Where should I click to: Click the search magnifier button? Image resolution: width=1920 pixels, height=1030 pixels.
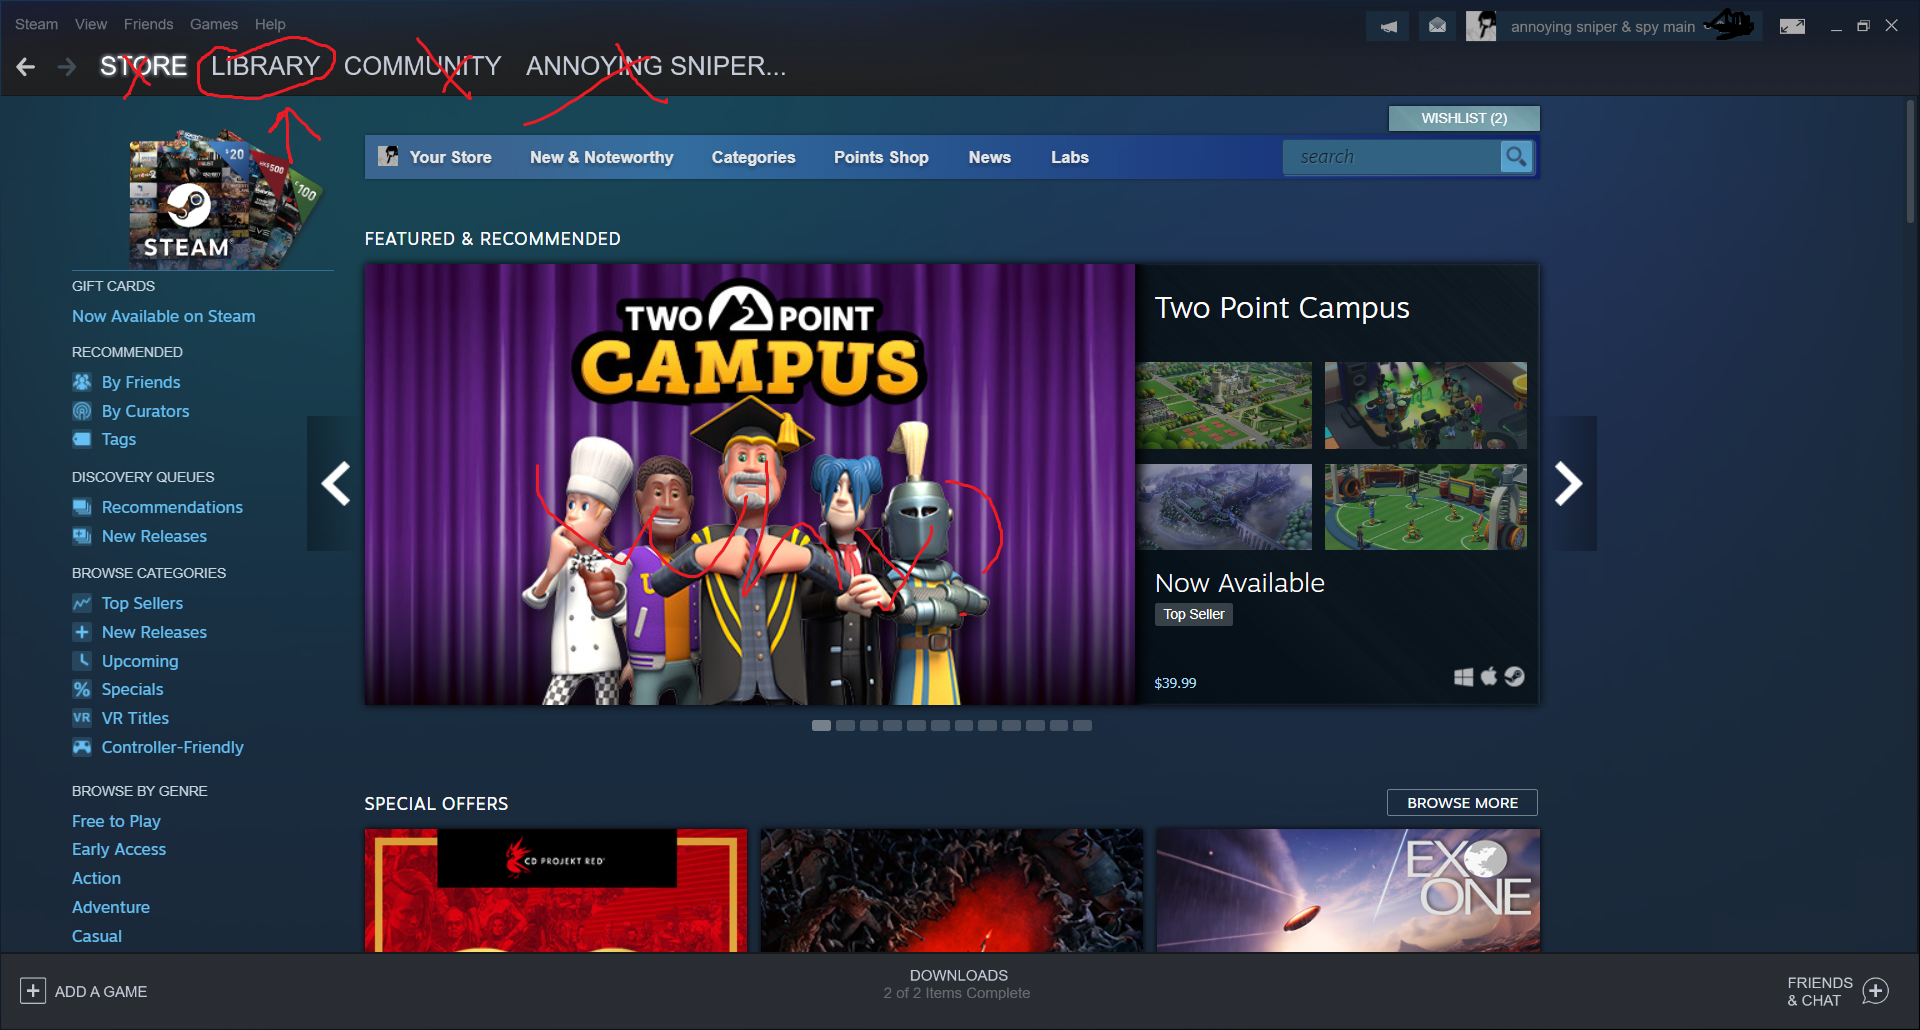(1516, 157)
